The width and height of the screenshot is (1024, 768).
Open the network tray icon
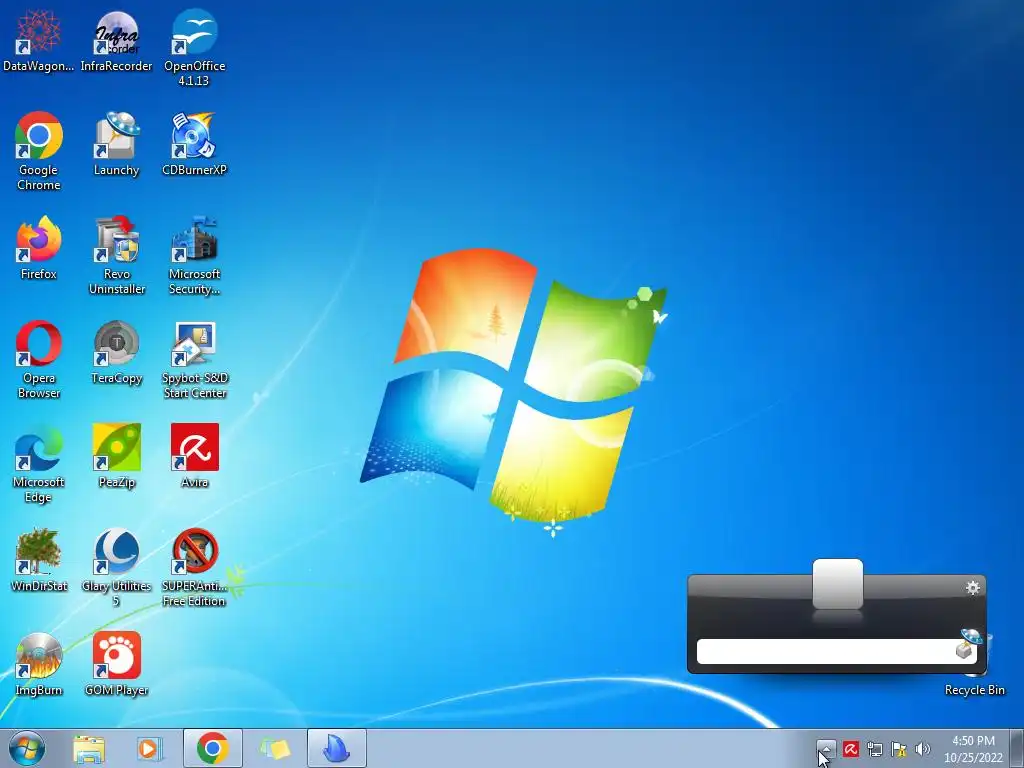coord(874,749)
